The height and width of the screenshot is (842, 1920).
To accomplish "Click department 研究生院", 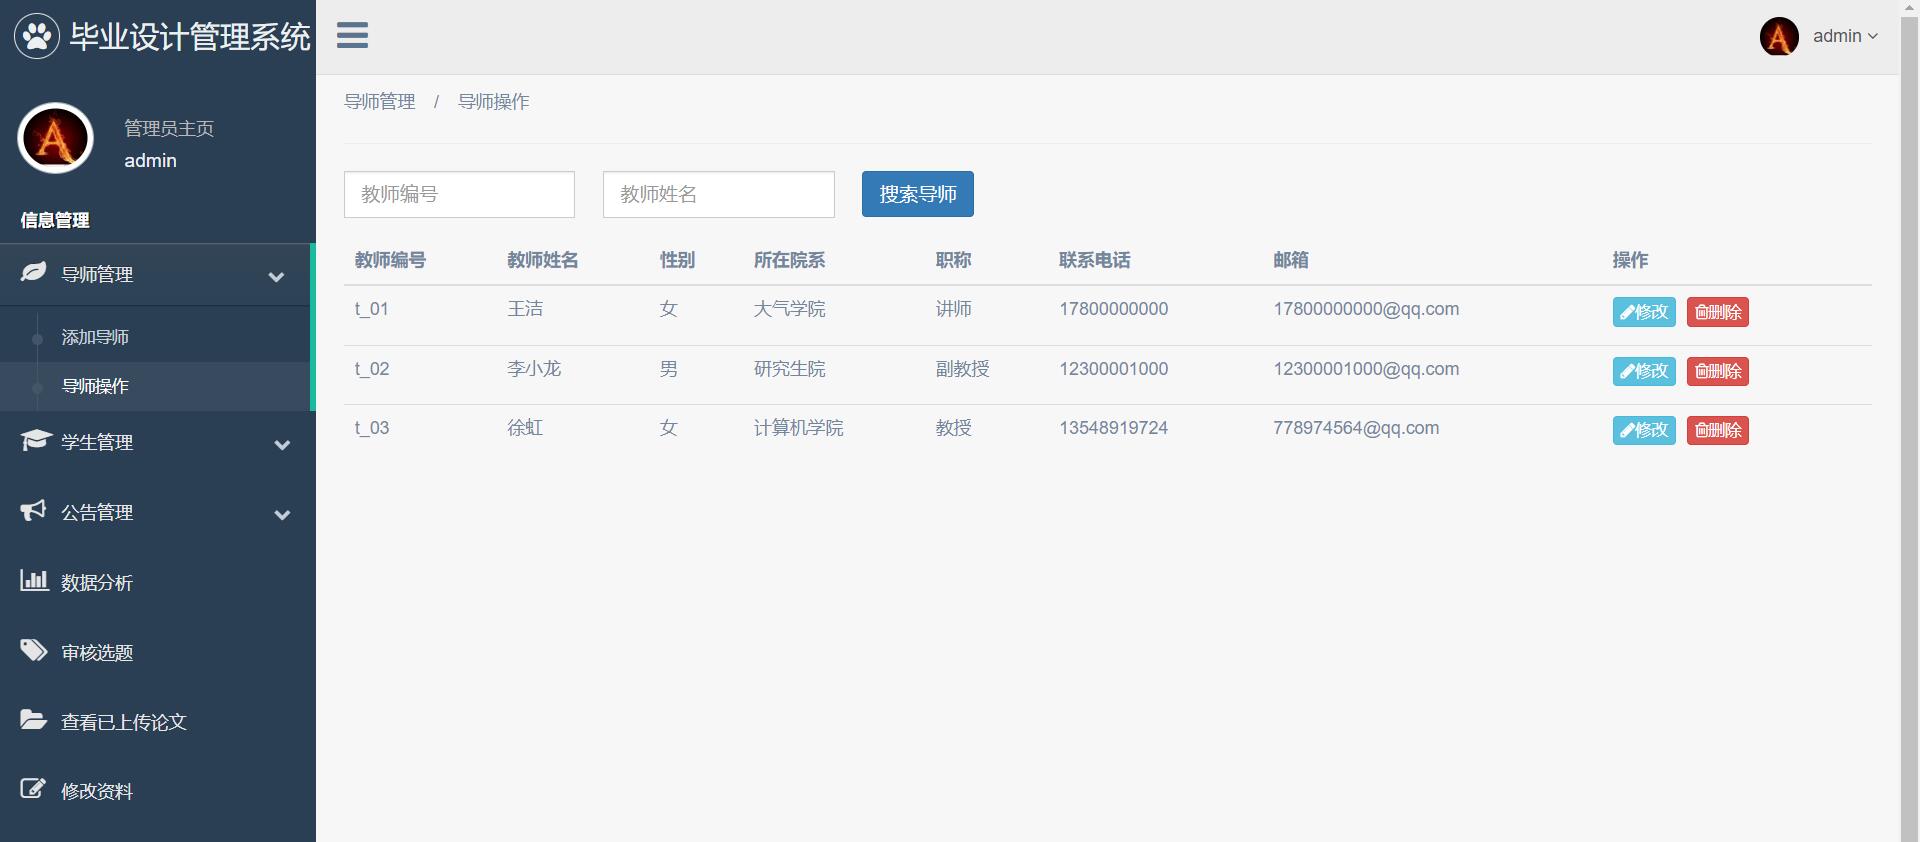I will point(789,369).
